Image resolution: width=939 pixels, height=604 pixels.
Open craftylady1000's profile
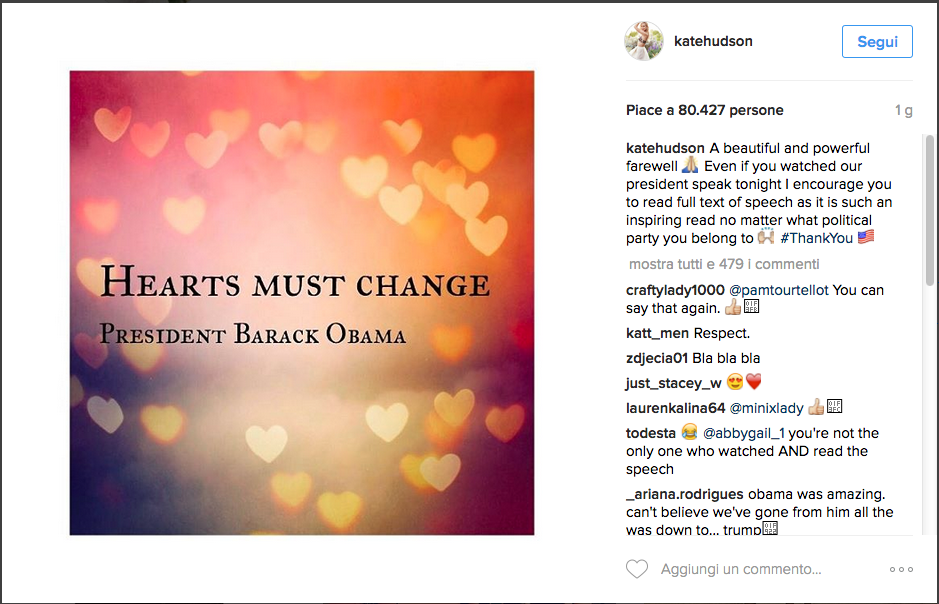tap(675, 290)
